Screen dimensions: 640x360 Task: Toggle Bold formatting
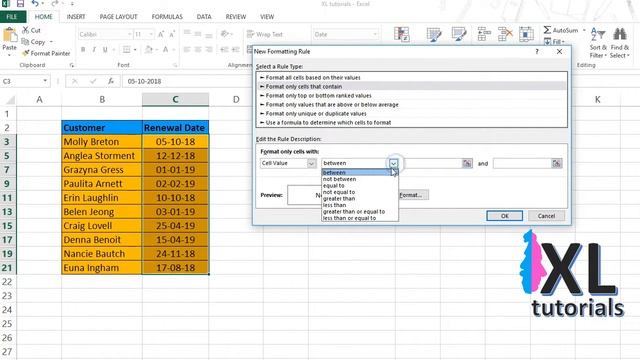tap(83, 50)
